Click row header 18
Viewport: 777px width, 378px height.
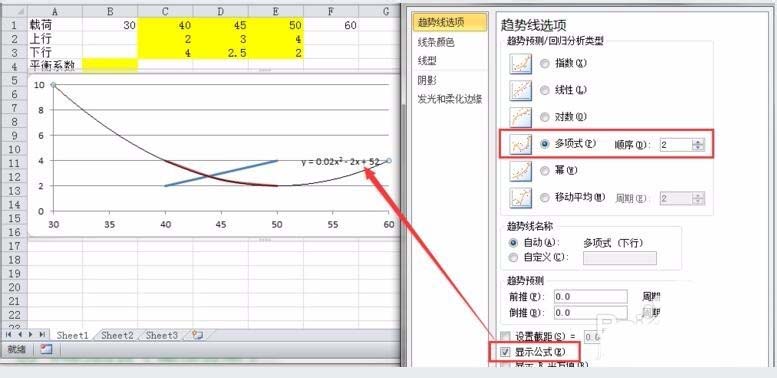(14, 260)
